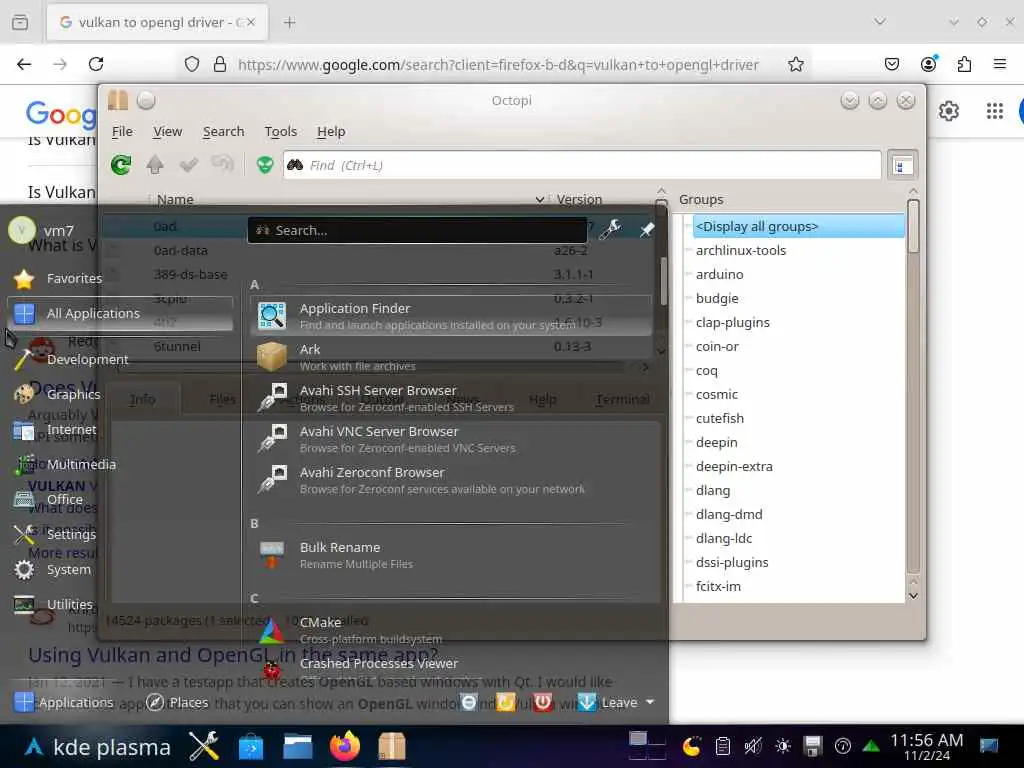1024x768 pixels.
Task: Expand the Leave options arrow
Action: [650, 702]
